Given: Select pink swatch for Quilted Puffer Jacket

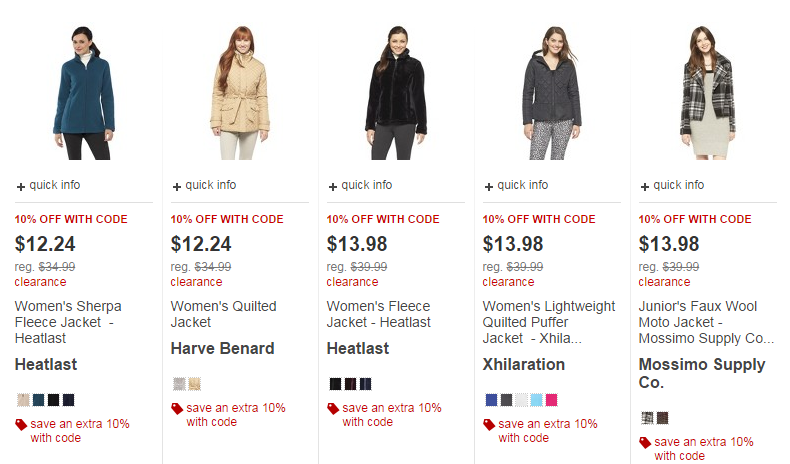Looking at the screenshot, I should tap(551, 400).
